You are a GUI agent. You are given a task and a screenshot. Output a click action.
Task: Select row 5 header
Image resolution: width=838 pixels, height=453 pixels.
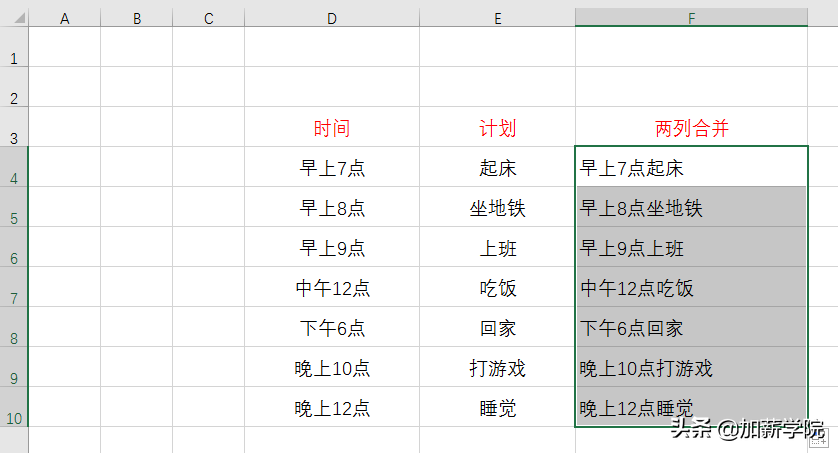[14, 207]
